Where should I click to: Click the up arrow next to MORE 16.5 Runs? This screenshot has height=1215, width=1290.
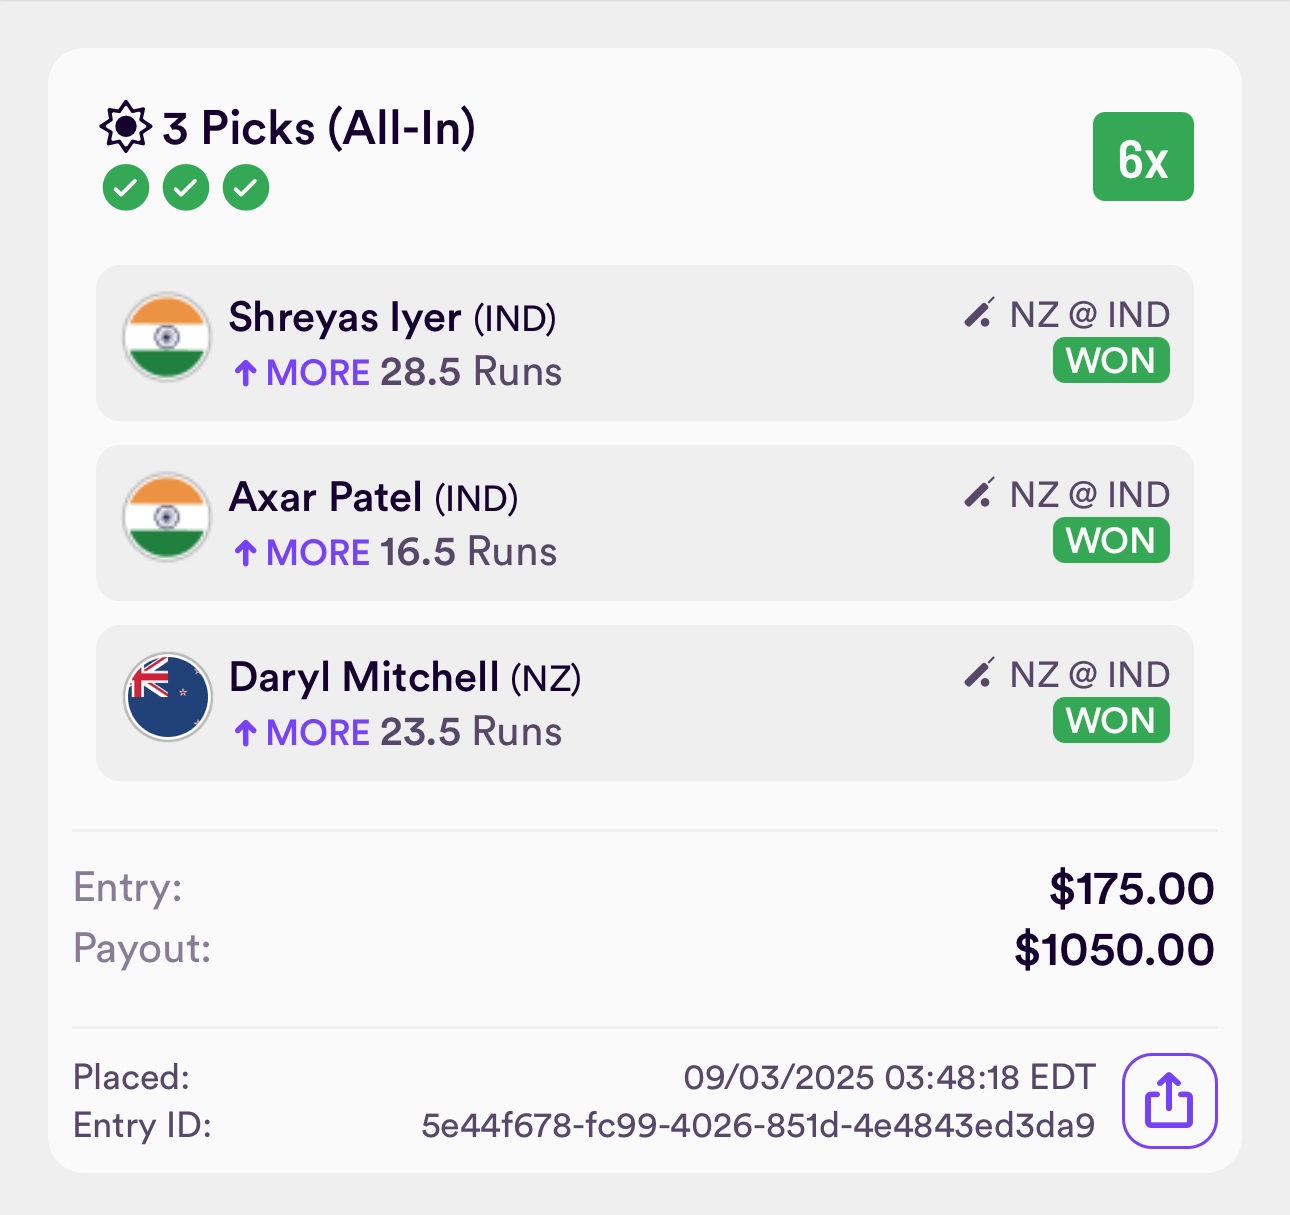click(246, 553)
